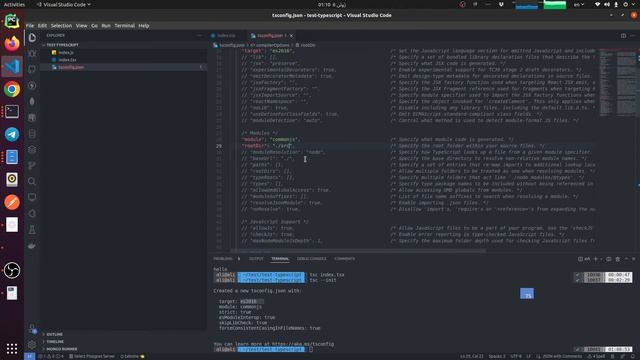Viewport: 640px width, 360px height.
Task: Switch to the index.tsx editor tab
Action: (226, 36)
